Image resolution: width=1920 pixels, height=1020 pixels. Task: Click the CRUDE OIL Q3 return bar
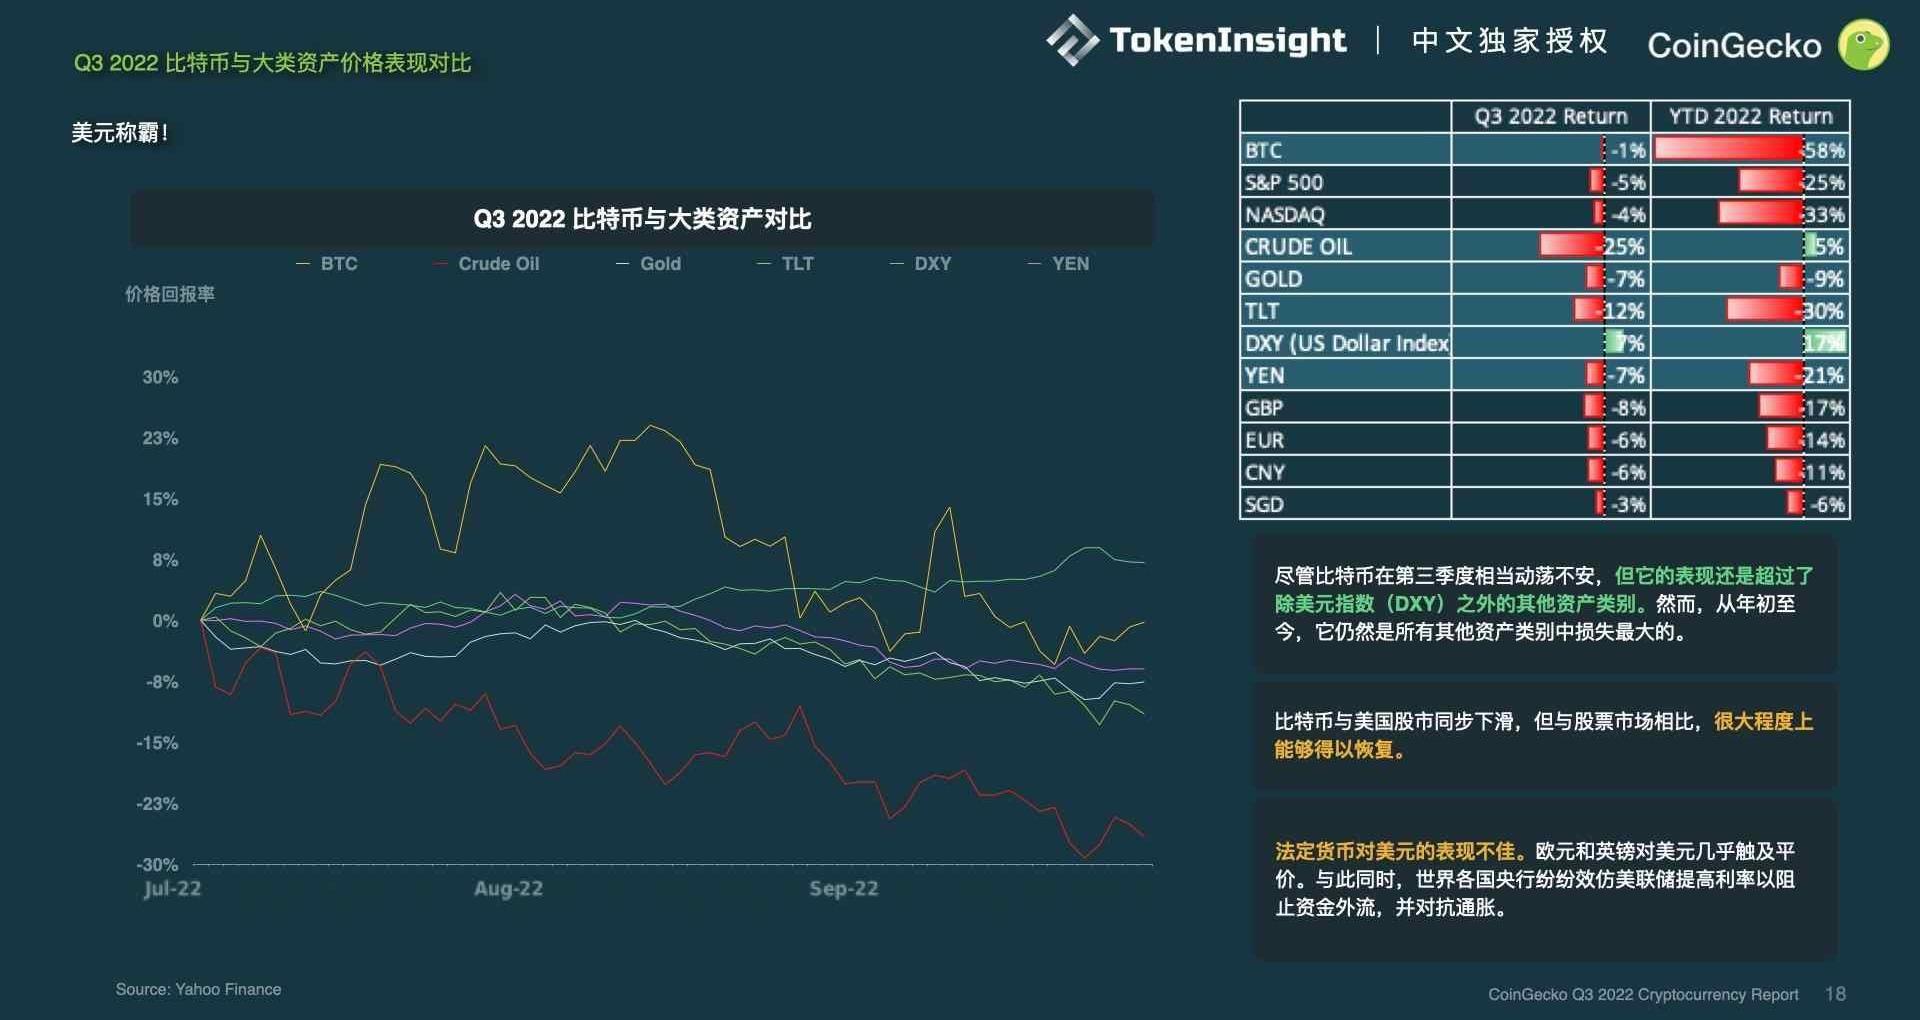click(x=1571, y=246)
